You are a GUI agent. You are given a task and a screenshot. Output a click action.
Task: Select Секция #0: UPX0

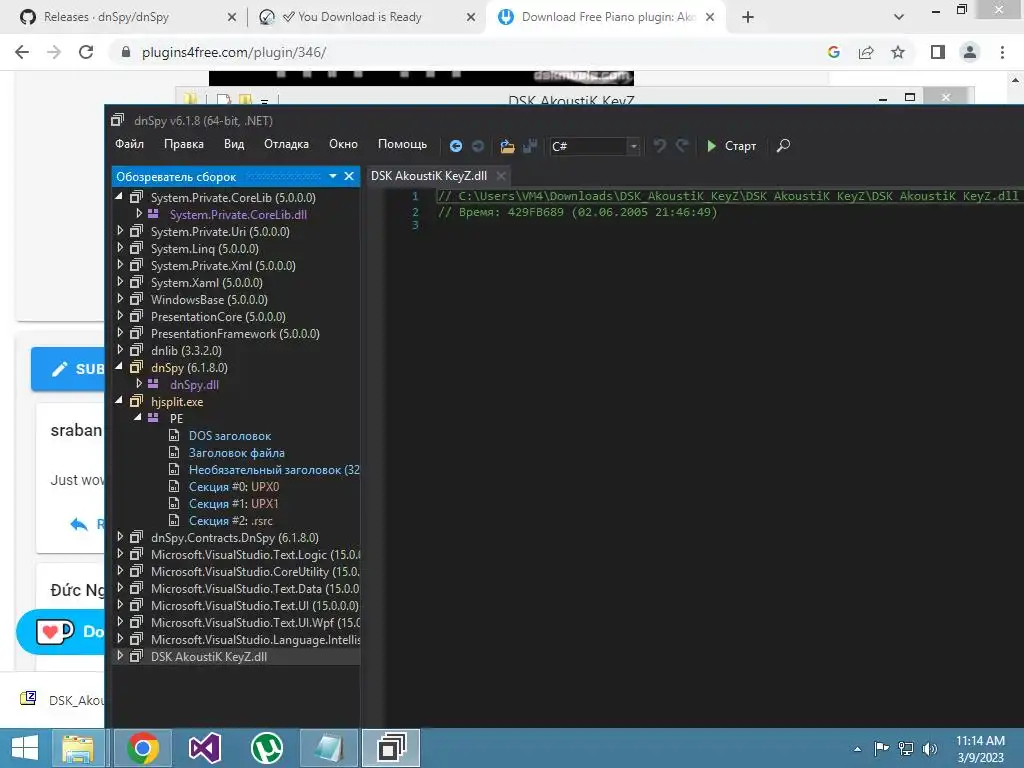[x=234, y=487]
